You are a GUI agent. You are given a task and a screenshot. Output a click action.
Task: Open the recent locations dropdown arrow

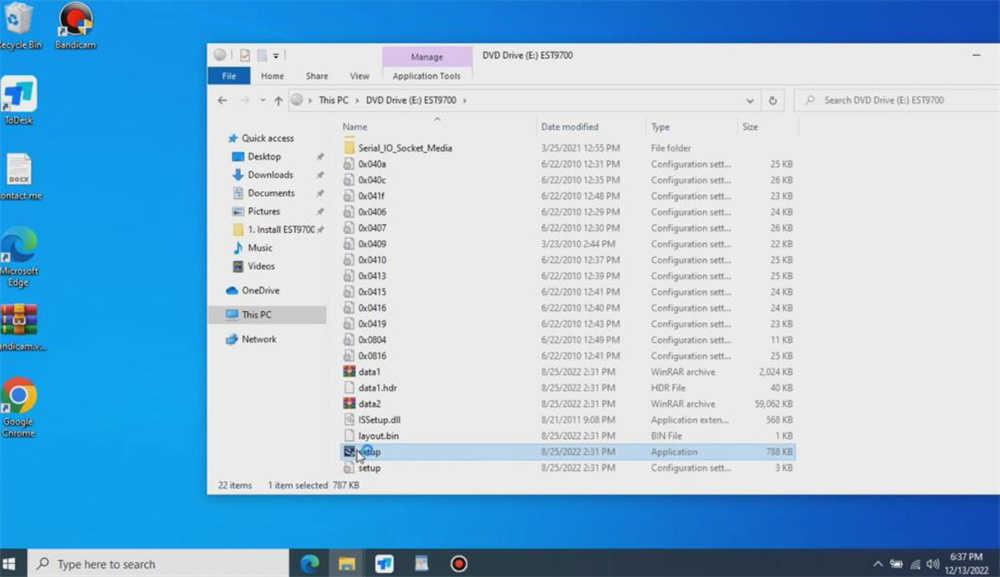click(x=262, y=100)
